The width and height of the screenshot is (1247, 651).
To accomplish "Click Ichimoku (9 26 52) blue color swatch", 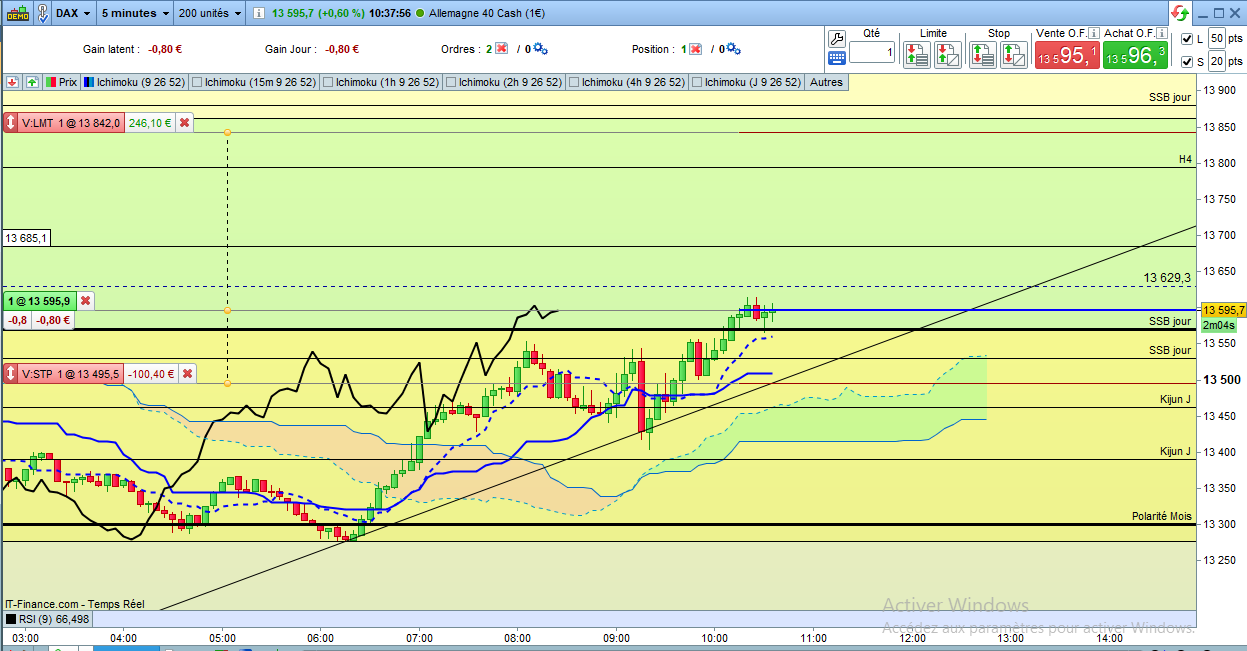I will coord(89,82).
